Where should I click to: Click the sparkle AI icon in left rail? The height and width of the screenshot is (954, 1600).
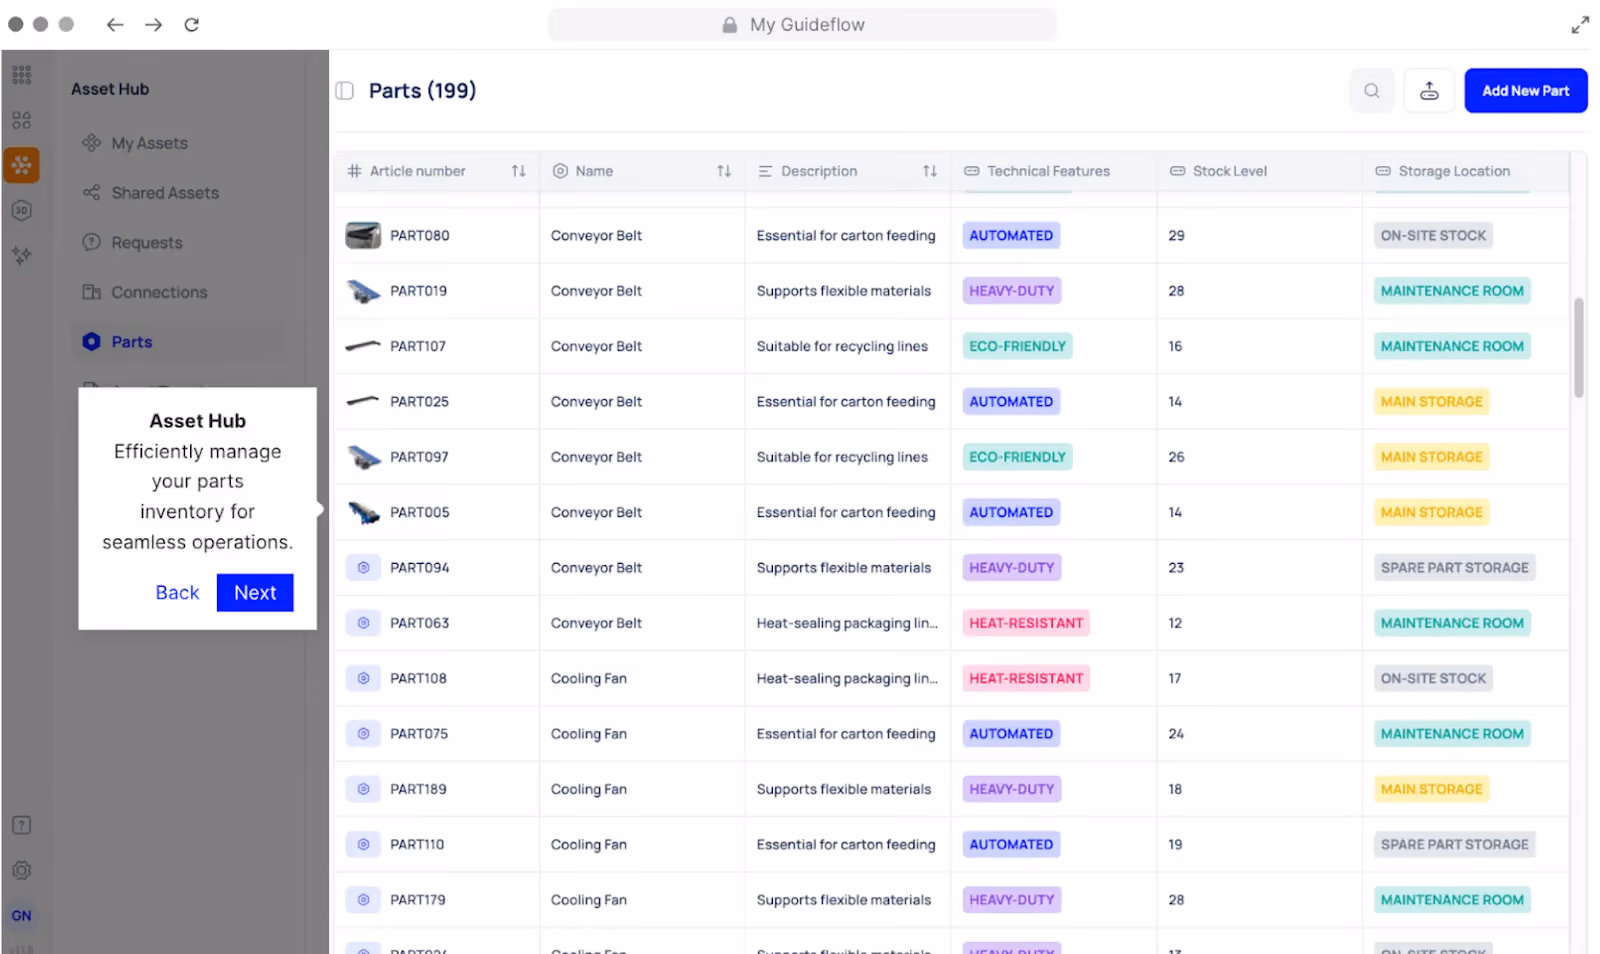coord(22,255)
